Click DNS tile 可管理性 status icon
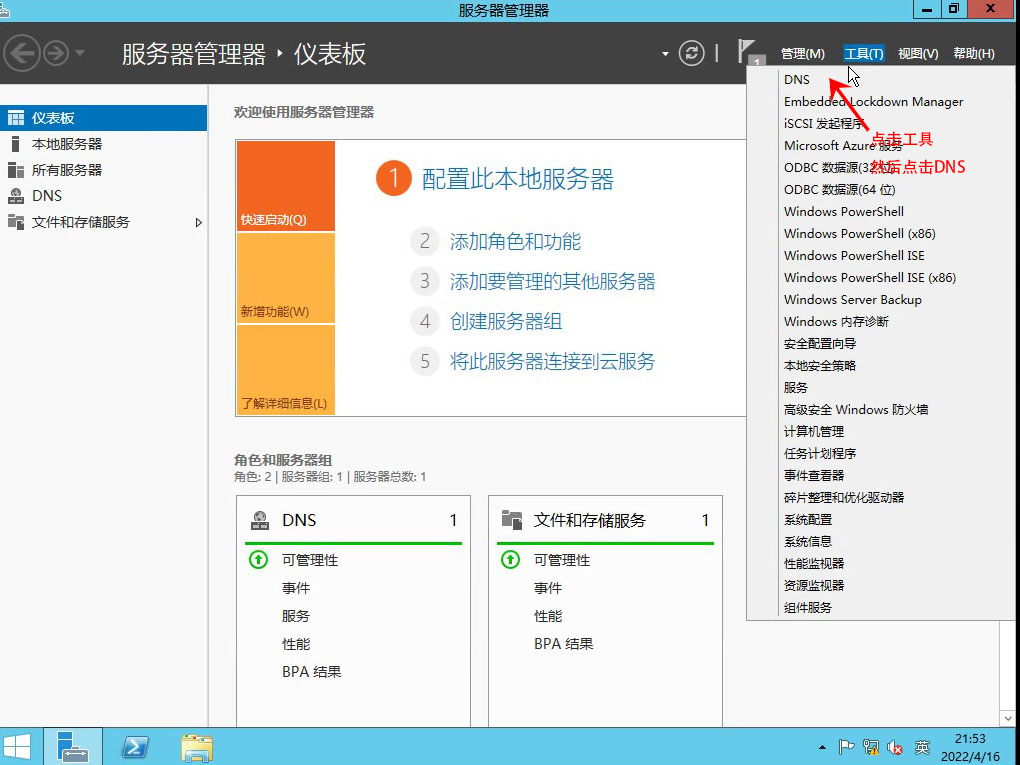 [x=259, y=559]
